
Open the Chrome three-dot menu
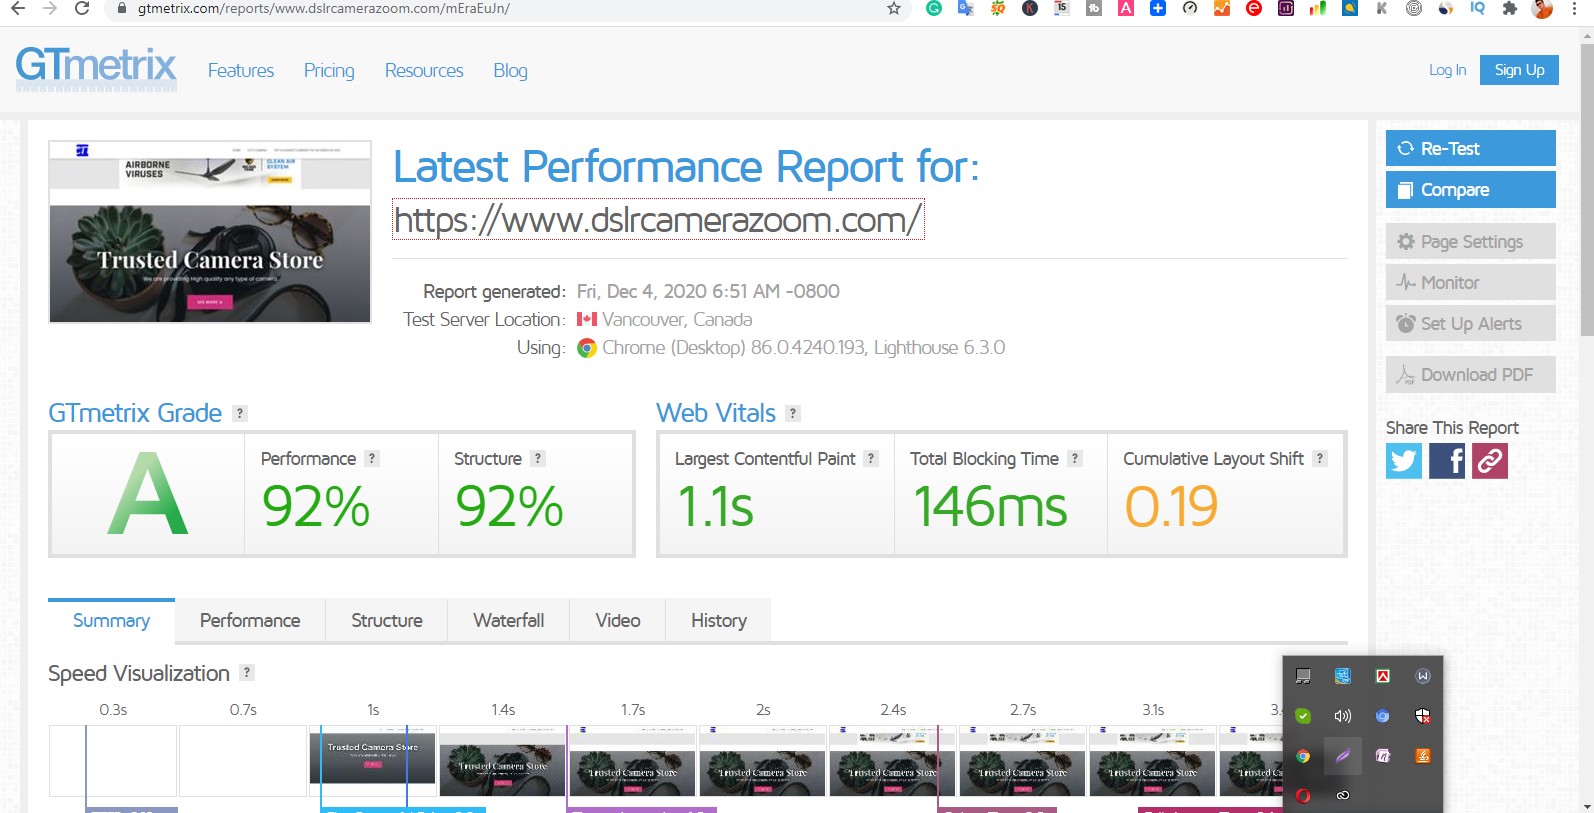1574,9
